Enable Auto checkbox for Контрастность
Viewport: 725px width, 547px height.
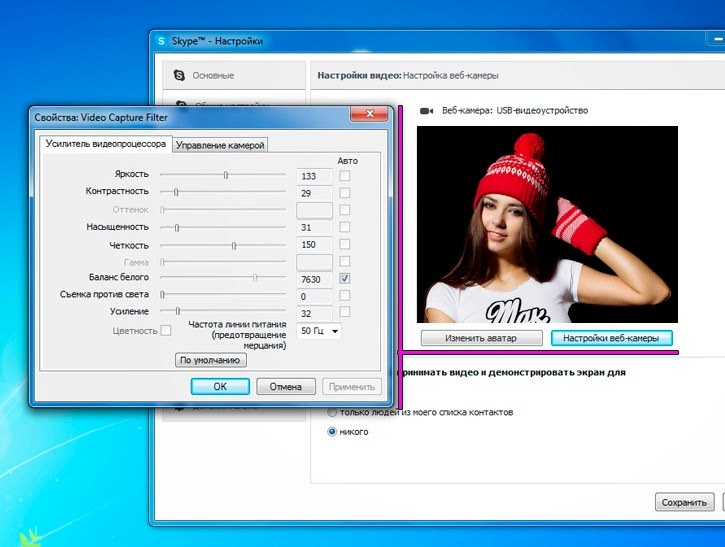coord(344,193)
